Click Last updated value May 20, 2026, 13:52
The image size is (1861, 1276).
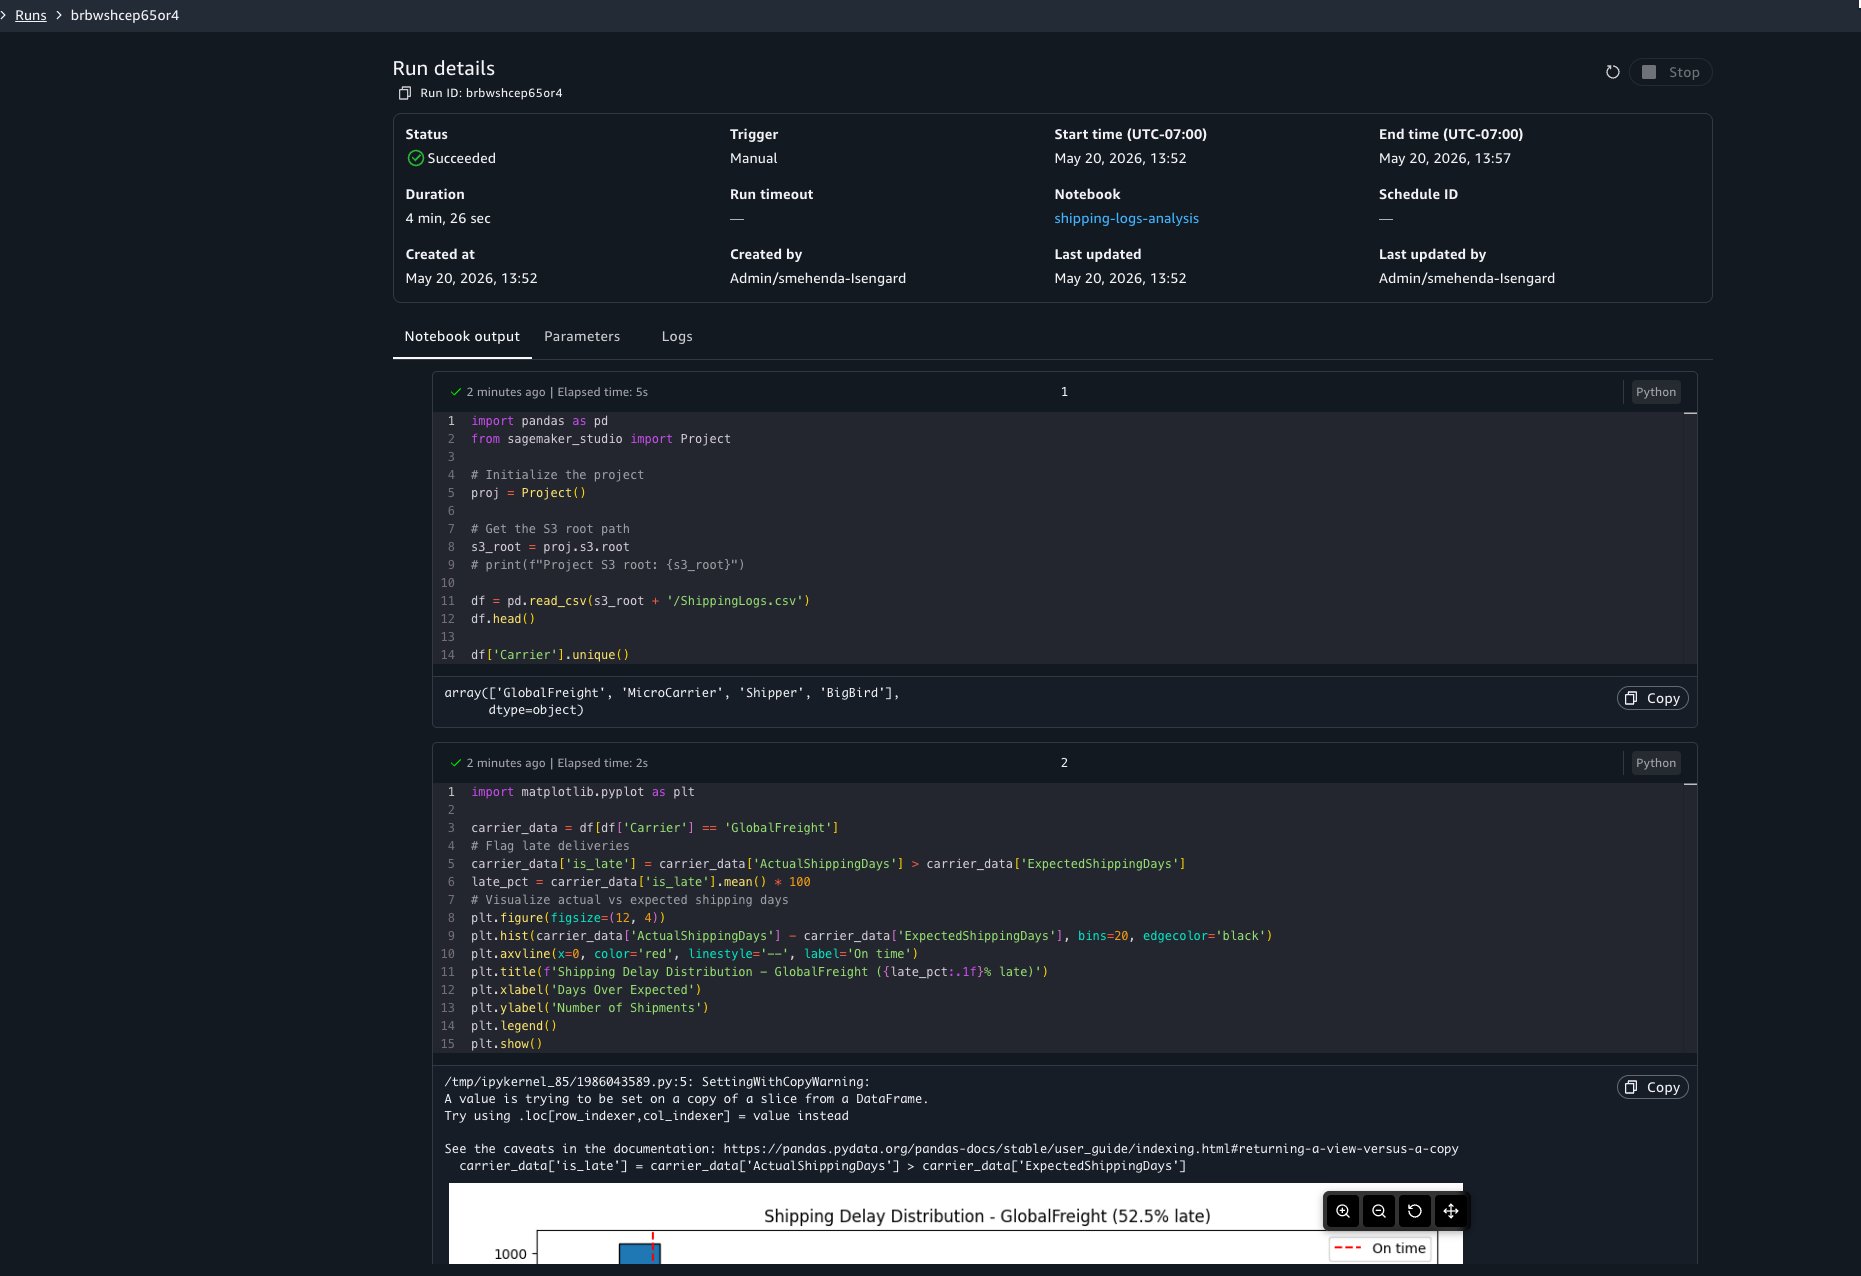[x=1120, y=278]
